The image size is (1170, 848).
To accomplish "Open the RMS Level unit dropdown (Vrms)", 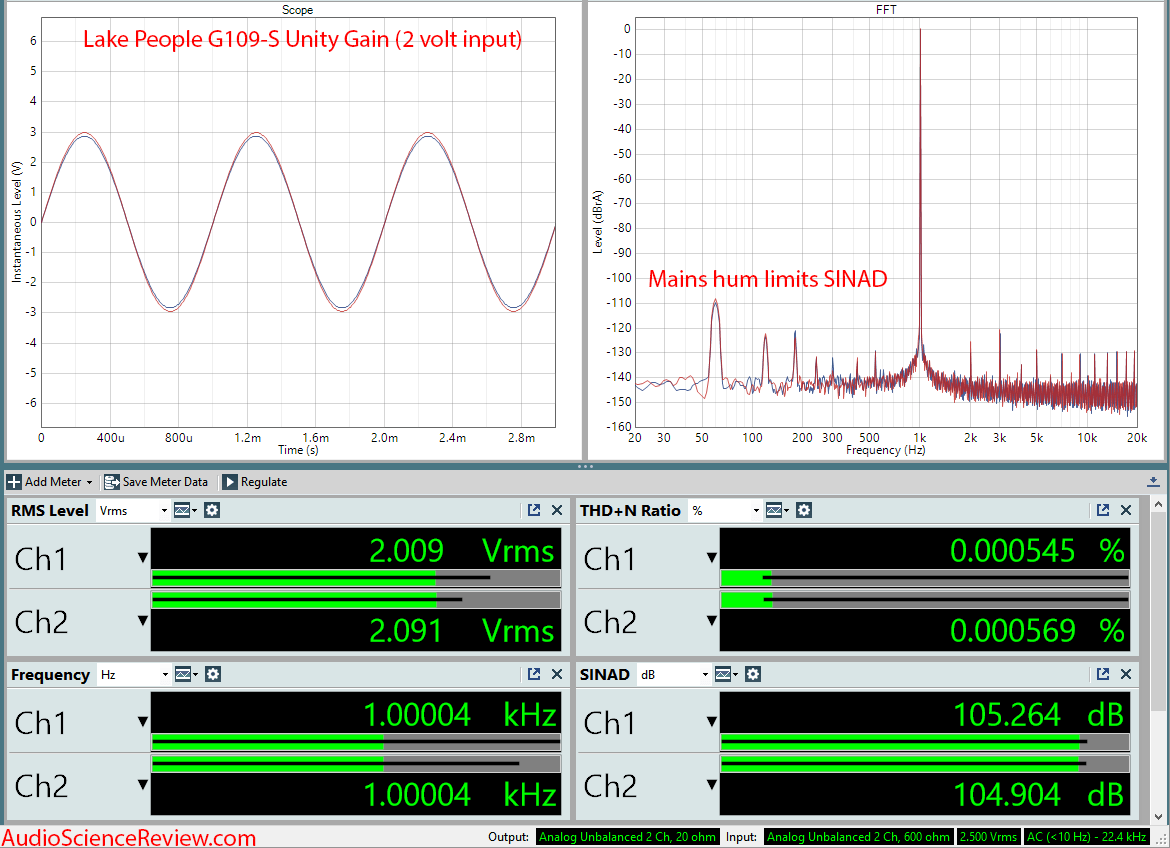I will coord(134,511).
